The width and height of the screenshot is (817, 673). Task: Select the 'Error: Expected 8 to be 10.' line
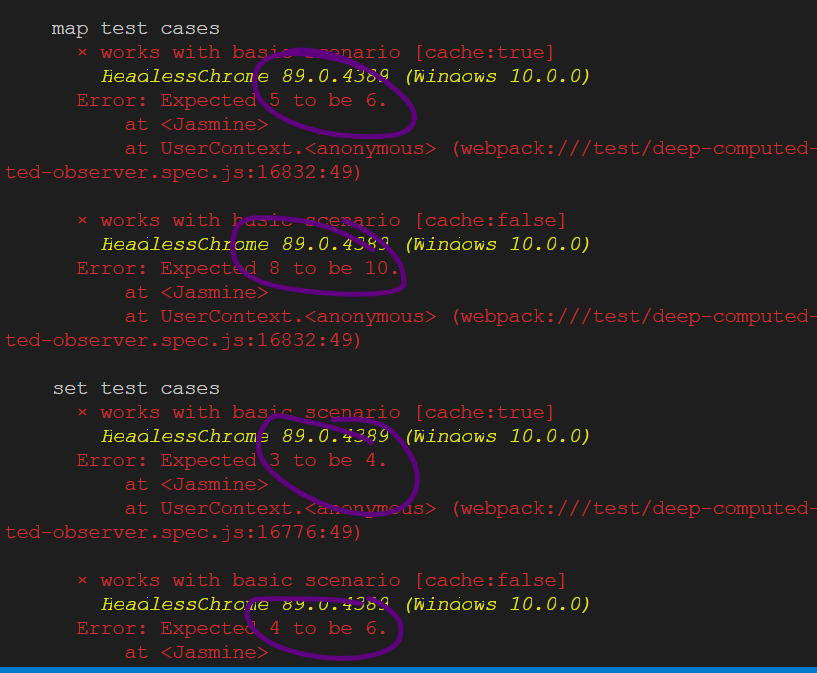(238, 269)
